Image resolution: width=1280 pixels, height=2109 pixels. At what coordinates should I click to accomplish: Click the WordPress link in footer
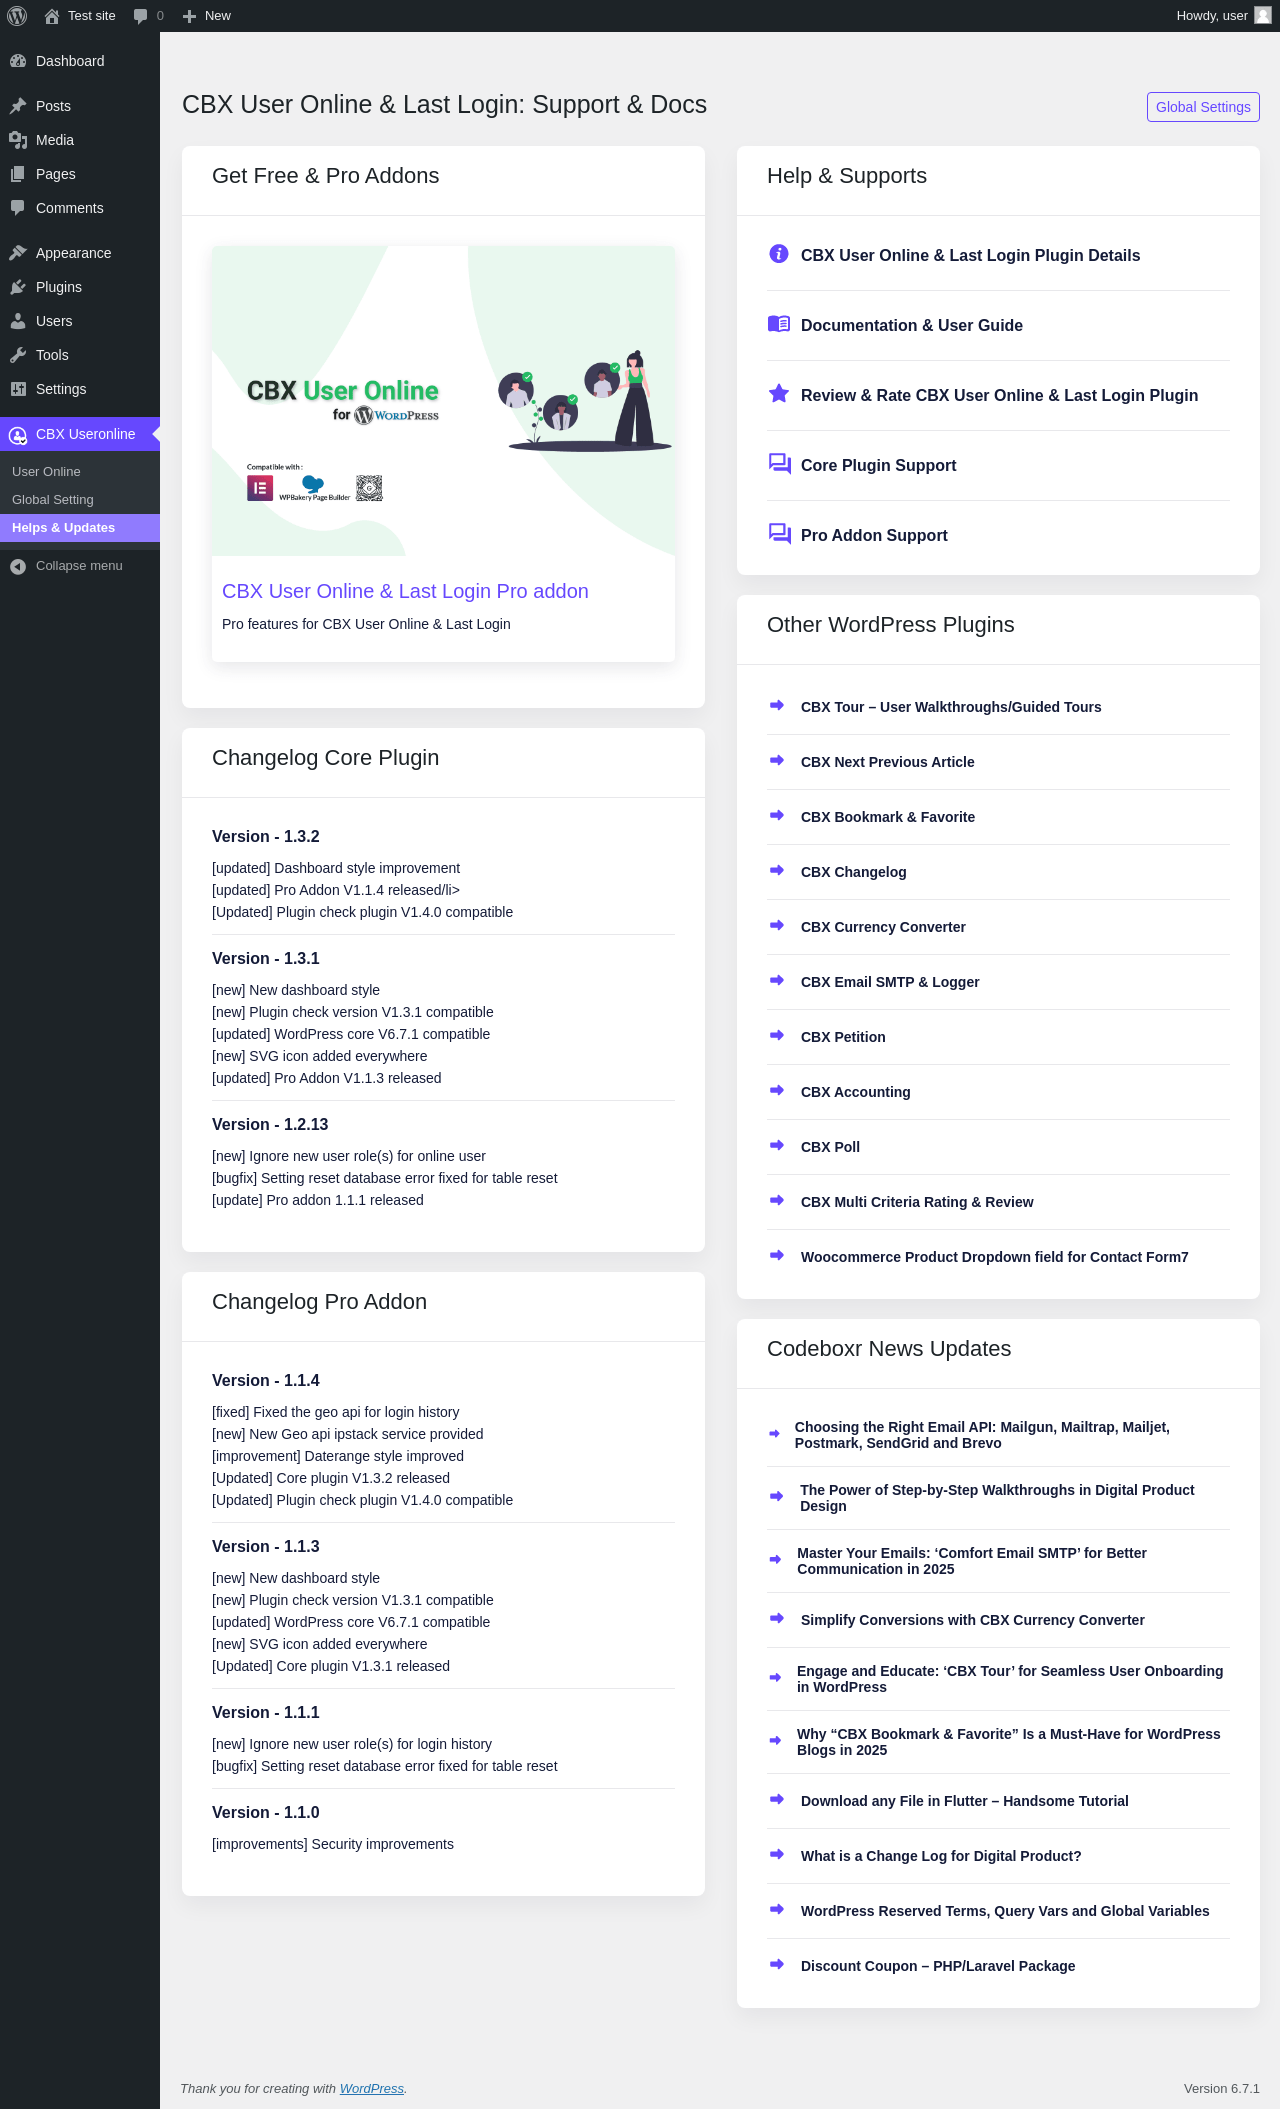click(372, 2088)
